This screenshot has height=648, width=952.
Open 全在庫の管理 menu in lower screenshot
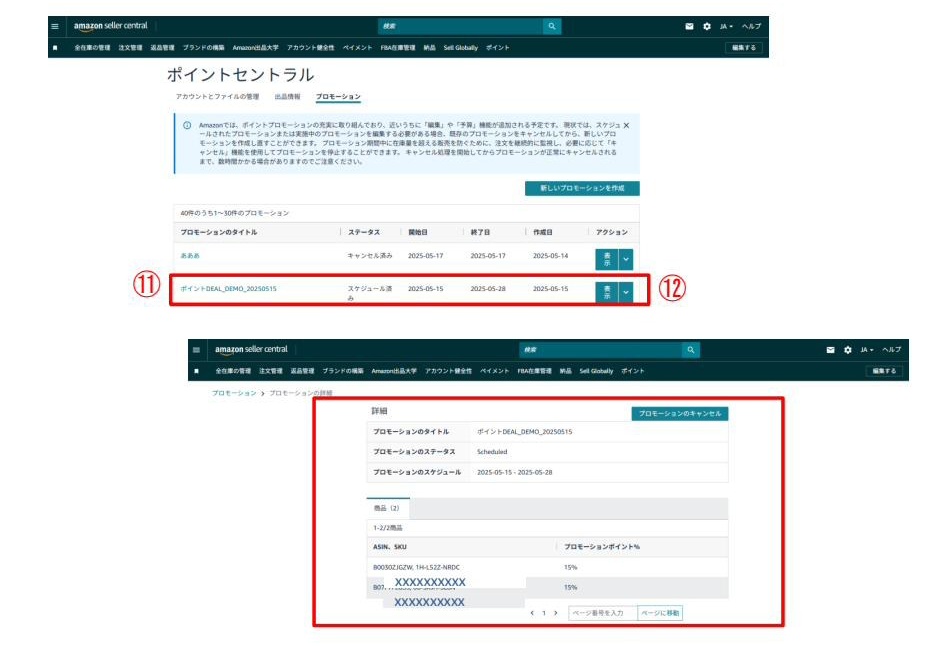tap(233, 371)
